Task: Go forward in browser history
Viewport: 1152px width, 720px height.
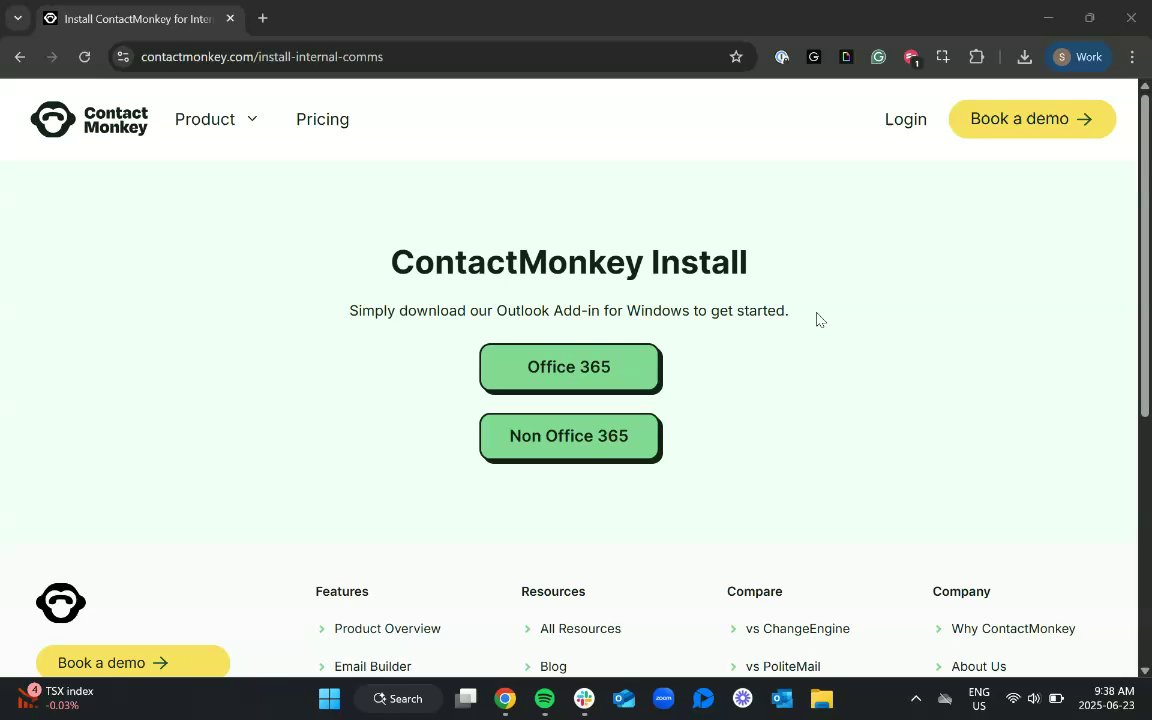Action: coord(52,57)
